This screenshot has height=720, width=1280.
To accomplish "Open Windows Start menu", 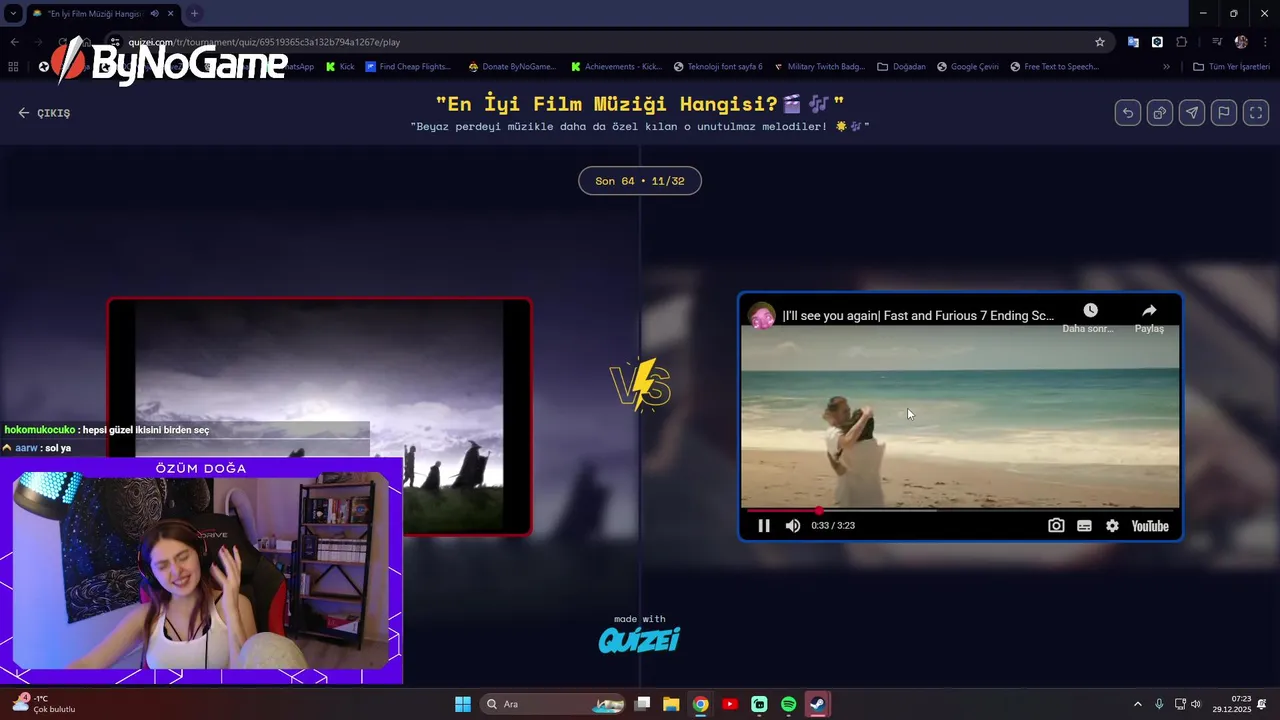I will coord(463,704).
